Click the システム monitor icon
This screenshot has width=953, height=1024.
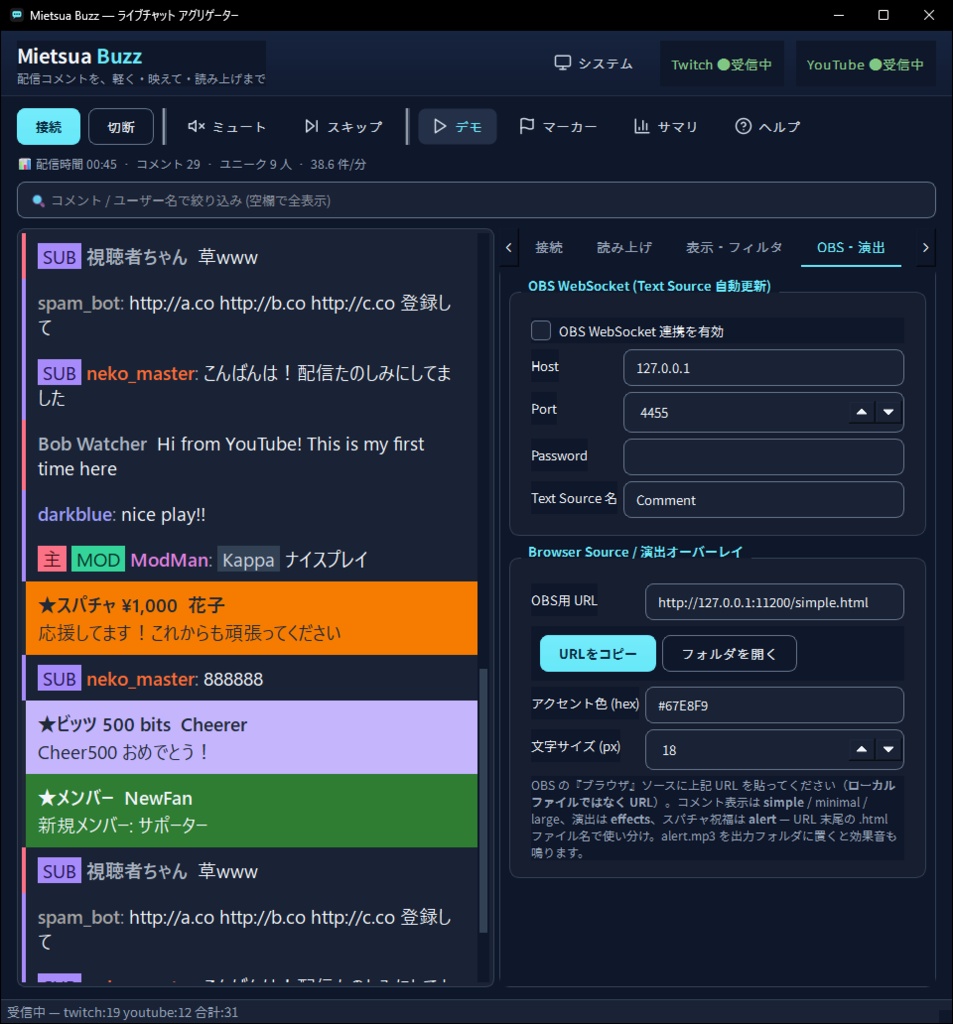(562, 63)
